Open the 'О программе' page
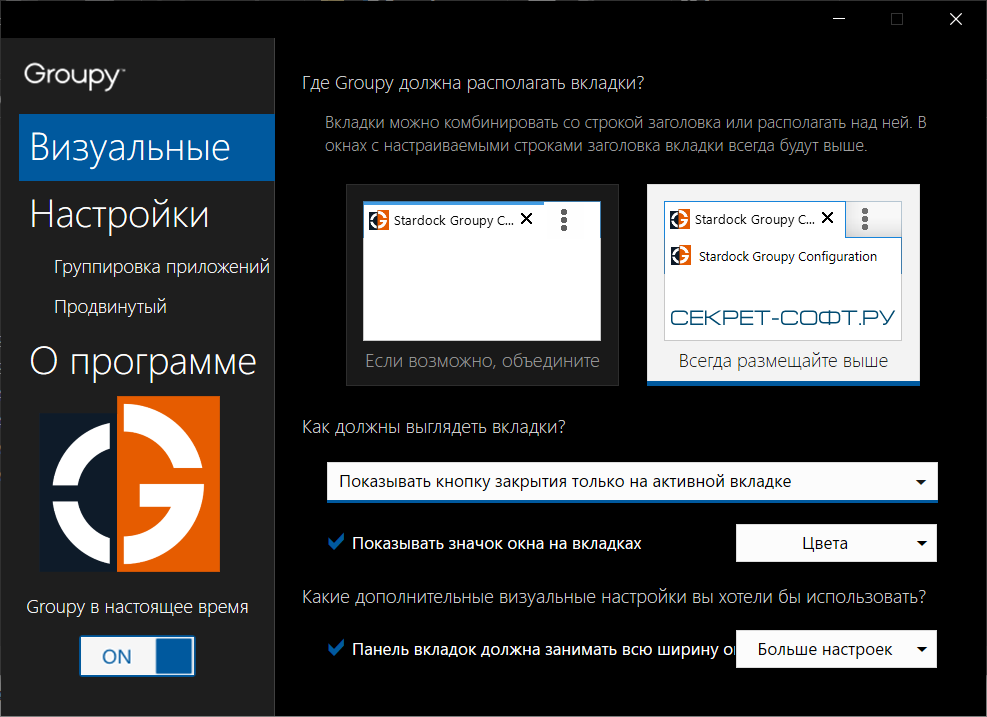This screenshot has height=717, width=987. pos(143,361)
